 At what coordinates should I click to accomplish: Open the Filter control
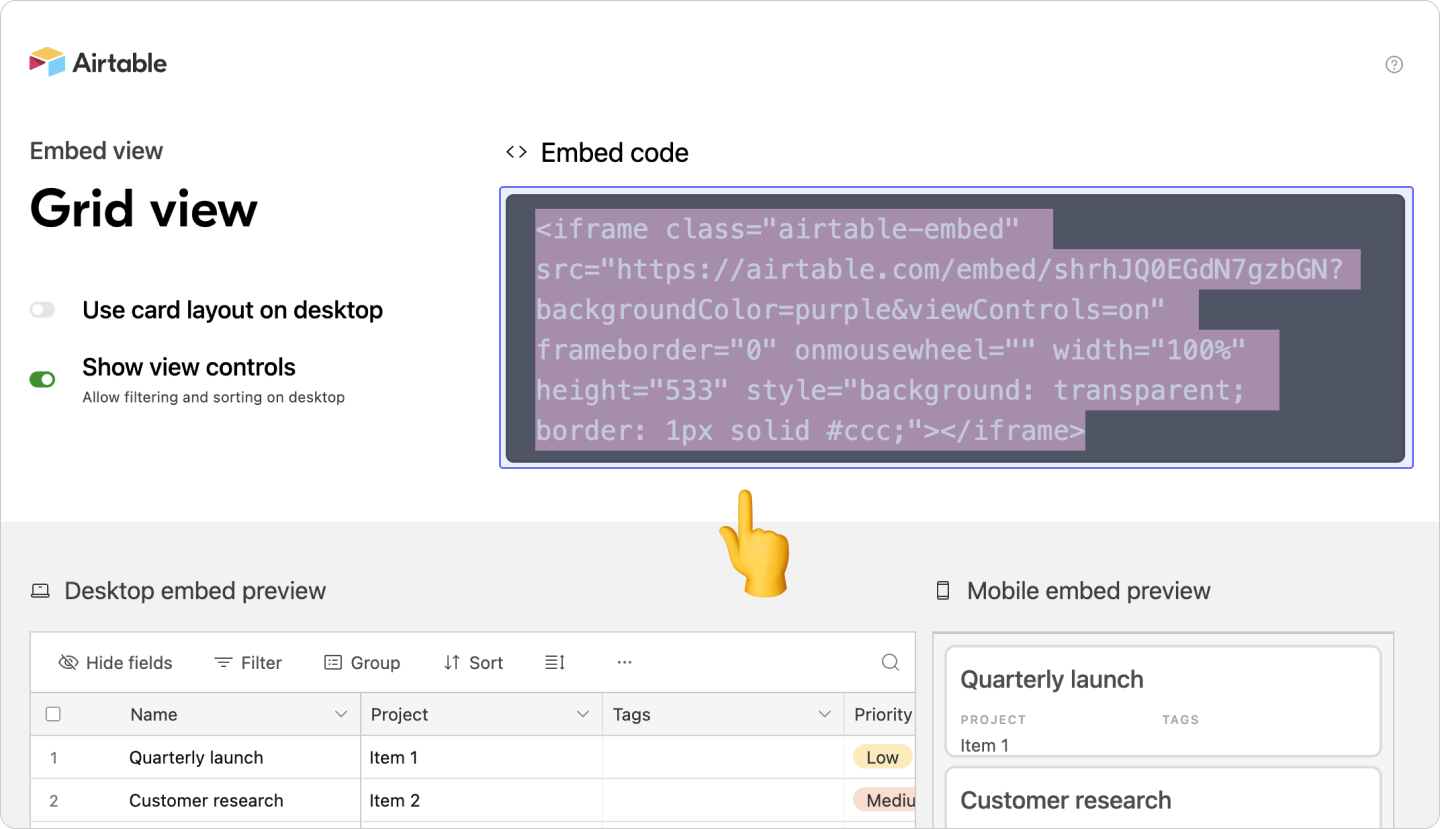coord(248,662)
